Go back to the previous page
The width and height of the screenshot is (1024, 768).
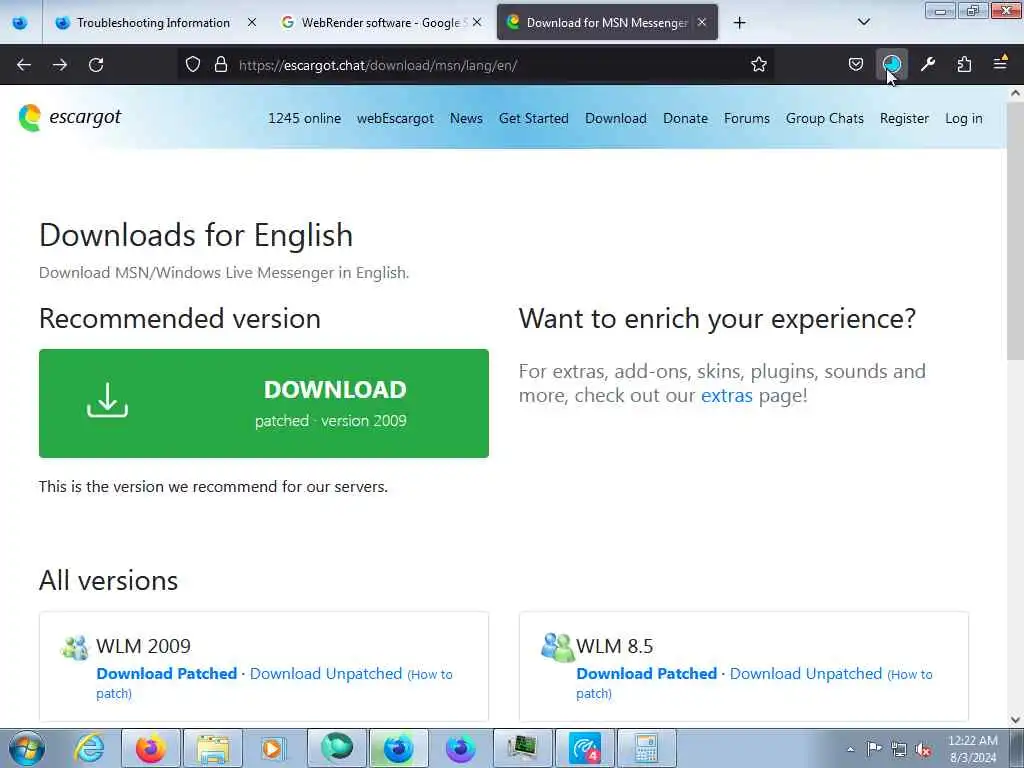coord(24,65)
